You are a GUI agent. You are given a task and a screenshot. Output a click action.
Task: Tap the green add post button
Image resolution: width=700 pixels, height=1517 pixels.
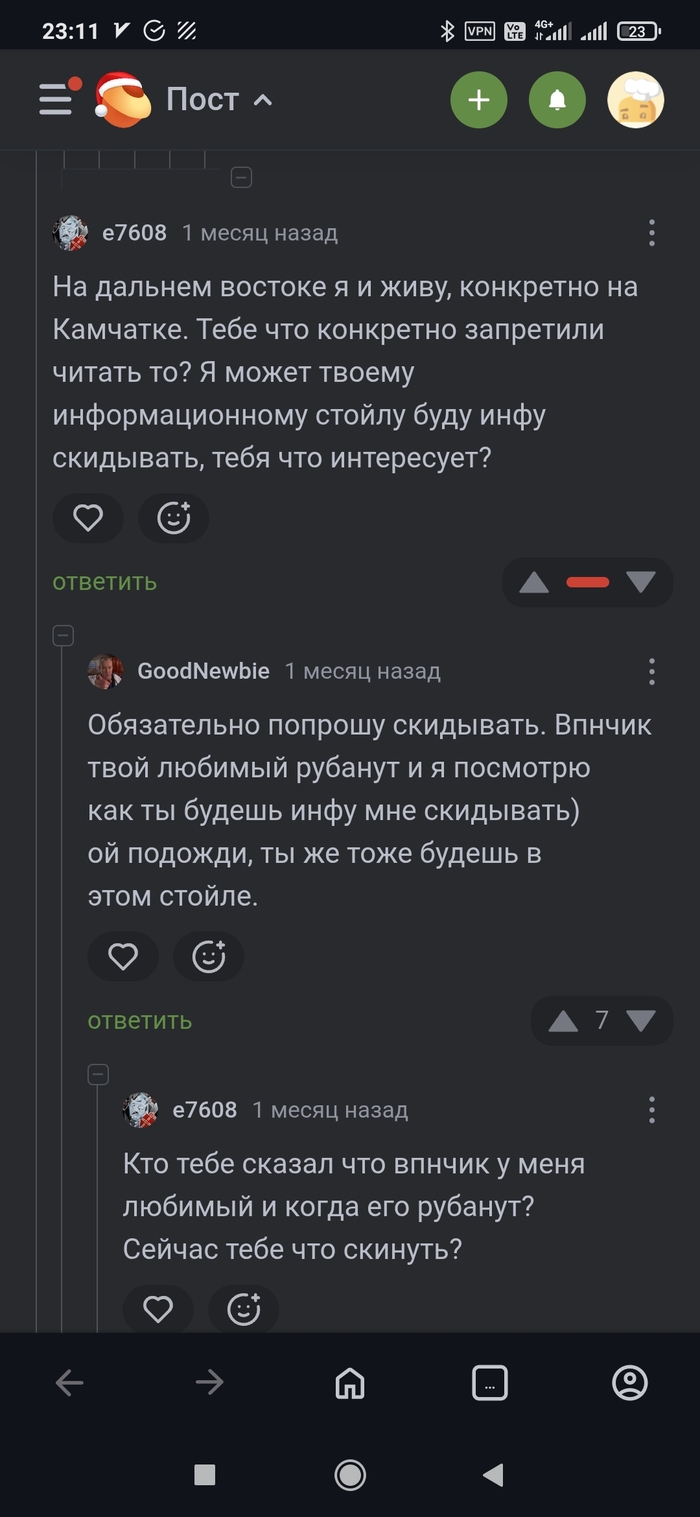478,100
